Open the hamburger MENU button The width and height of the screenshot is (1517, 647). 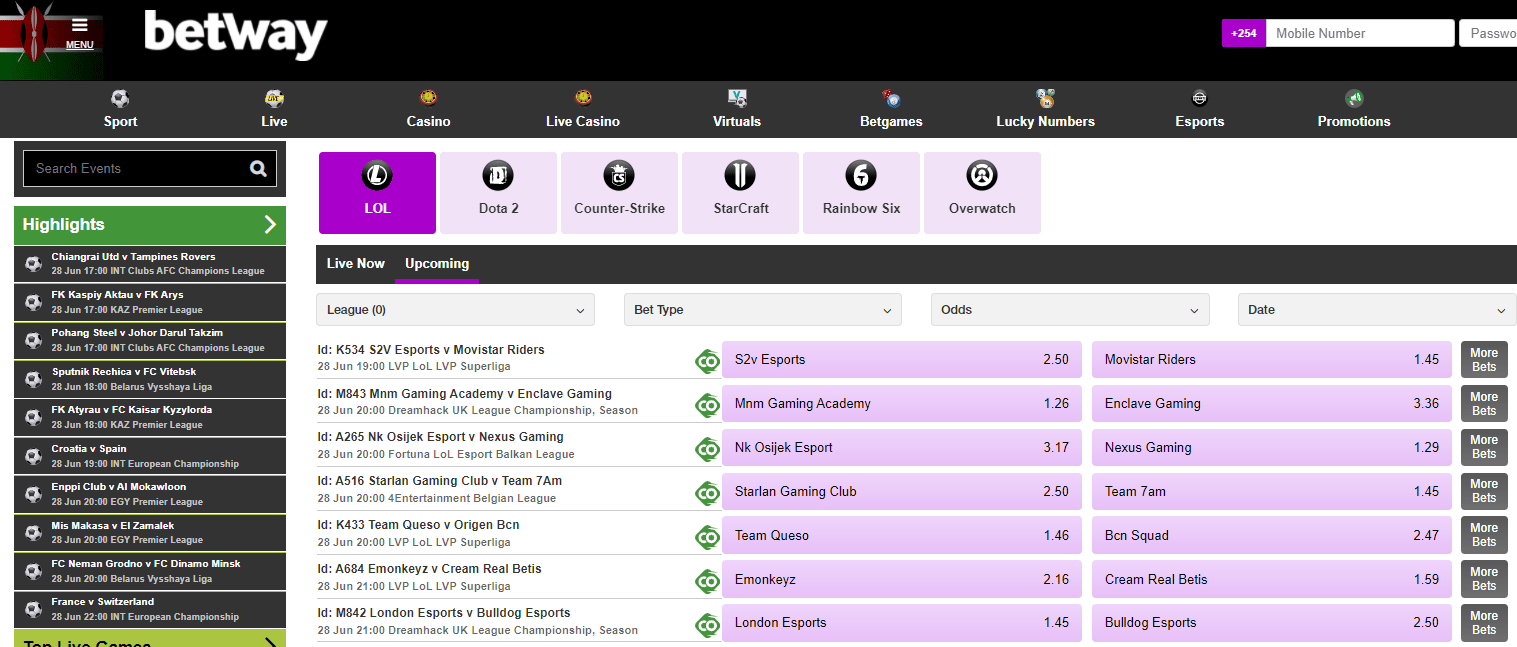[79, 32]
